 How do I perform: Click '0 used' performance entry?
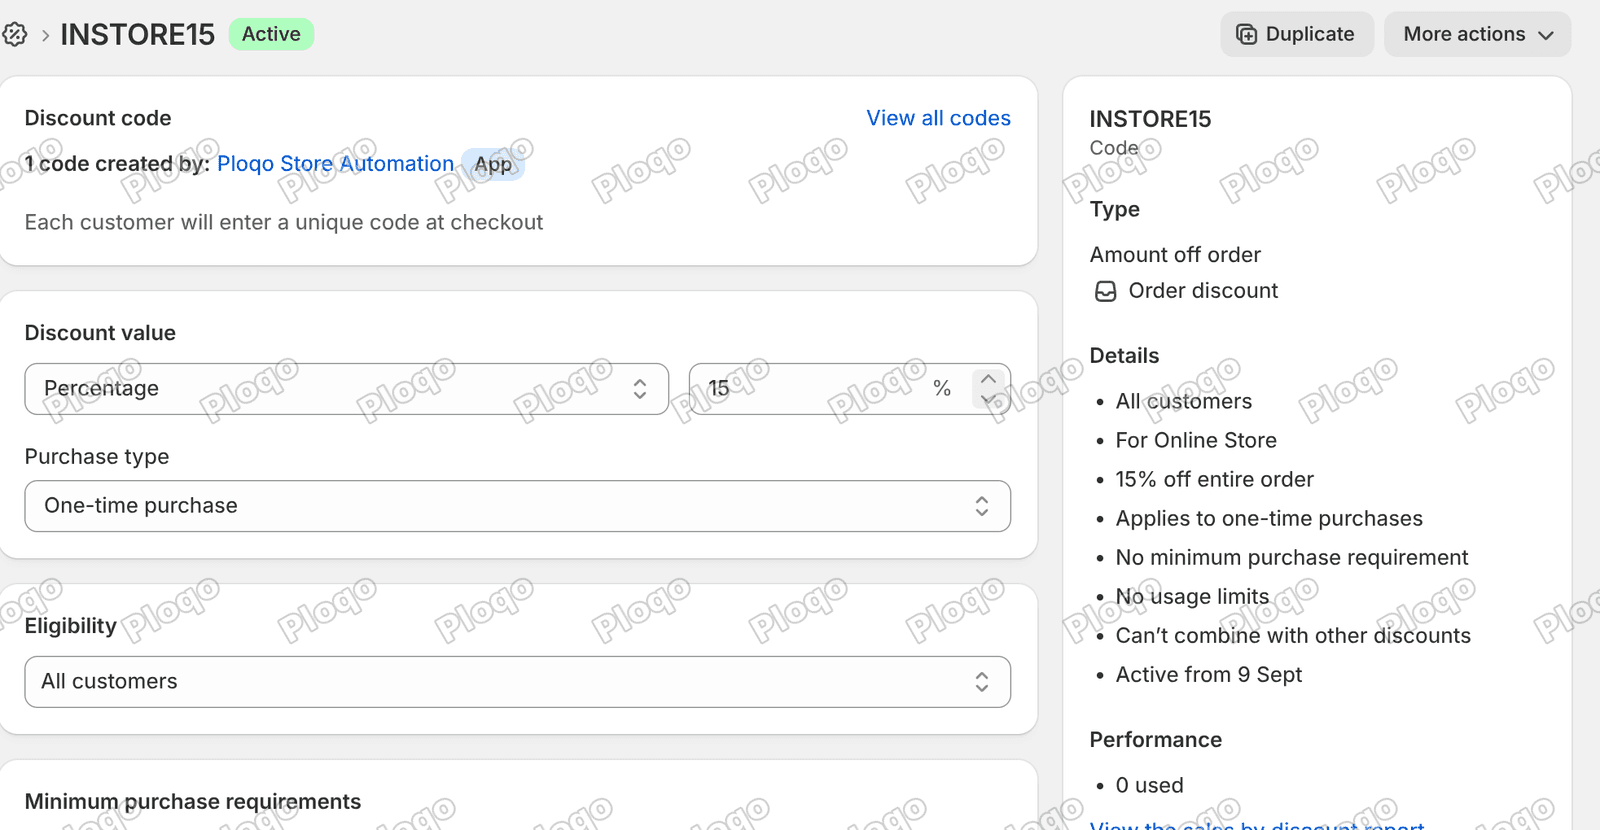(x=1149, y=785)
